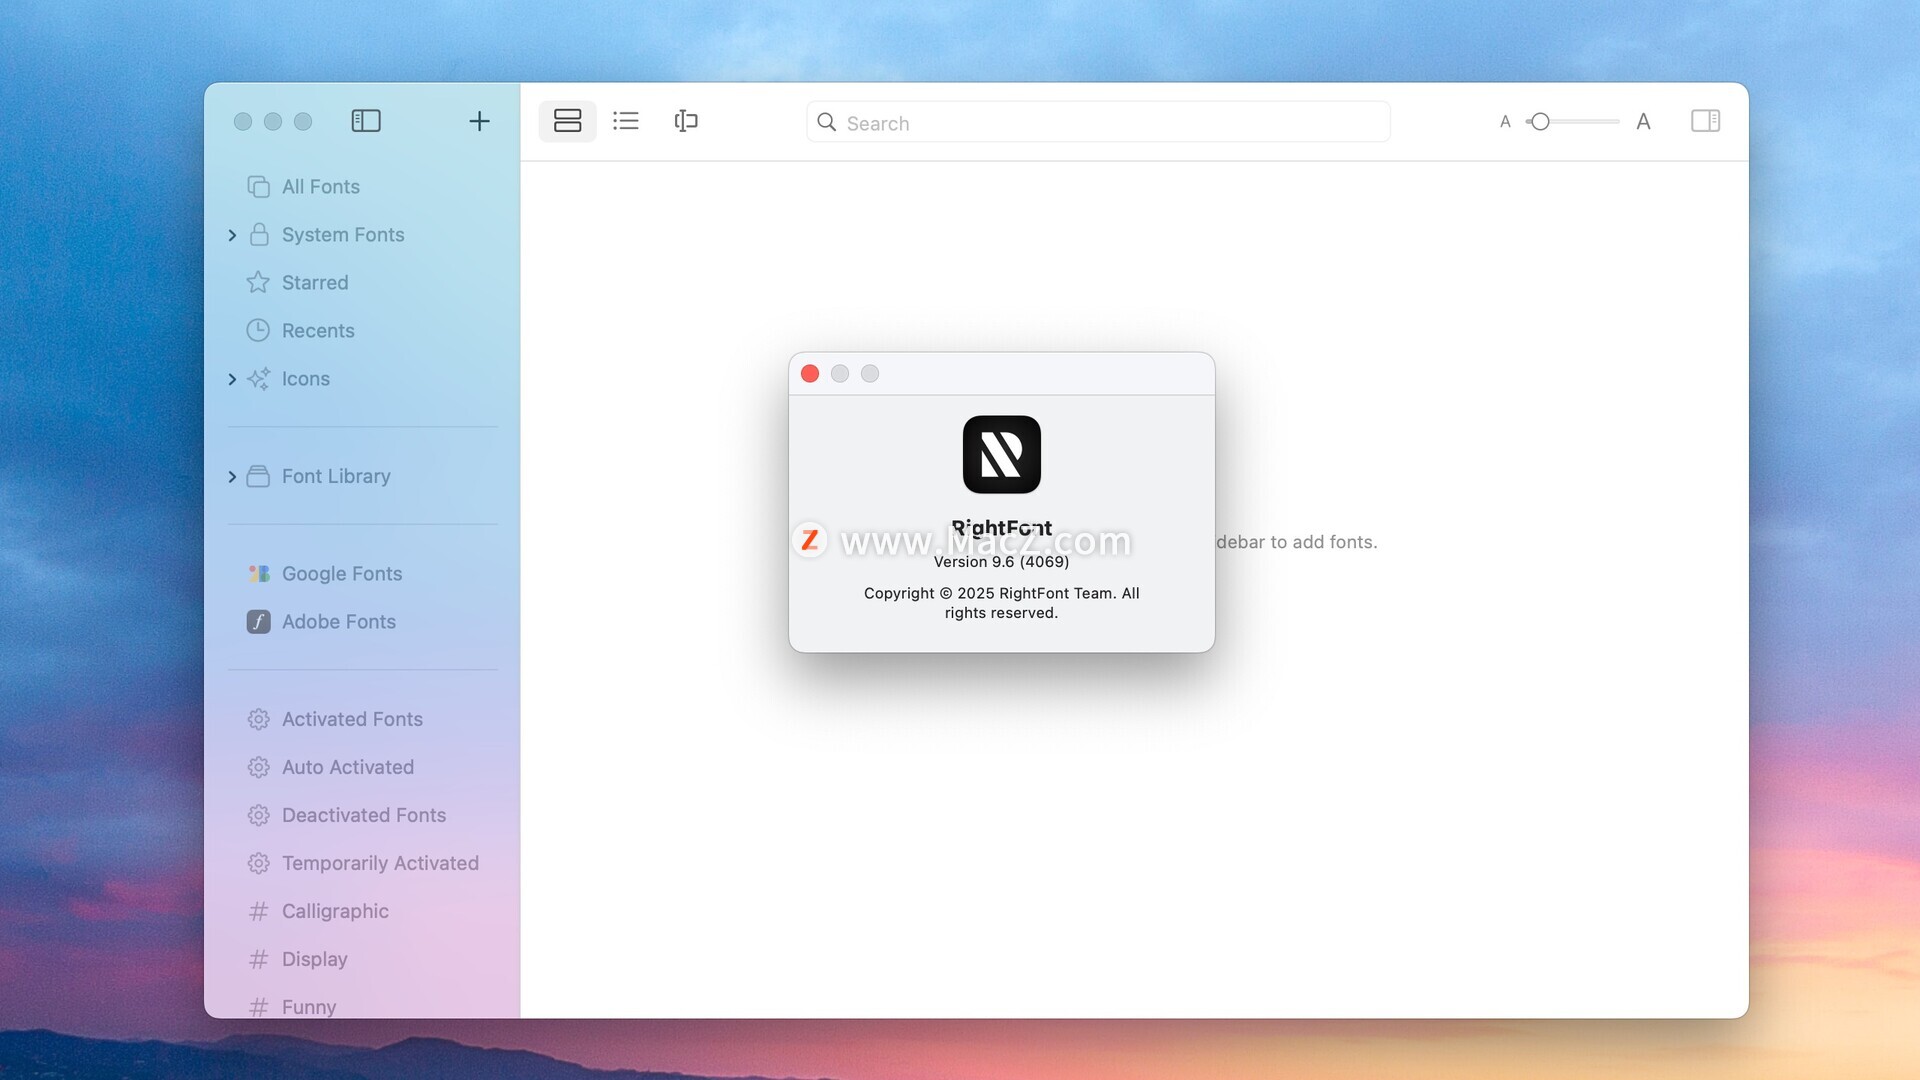The width and height of the screenshot is (1920, 1080).
Task: Toggle the left sidebar panel icon
Action: (x=366, y=121)
